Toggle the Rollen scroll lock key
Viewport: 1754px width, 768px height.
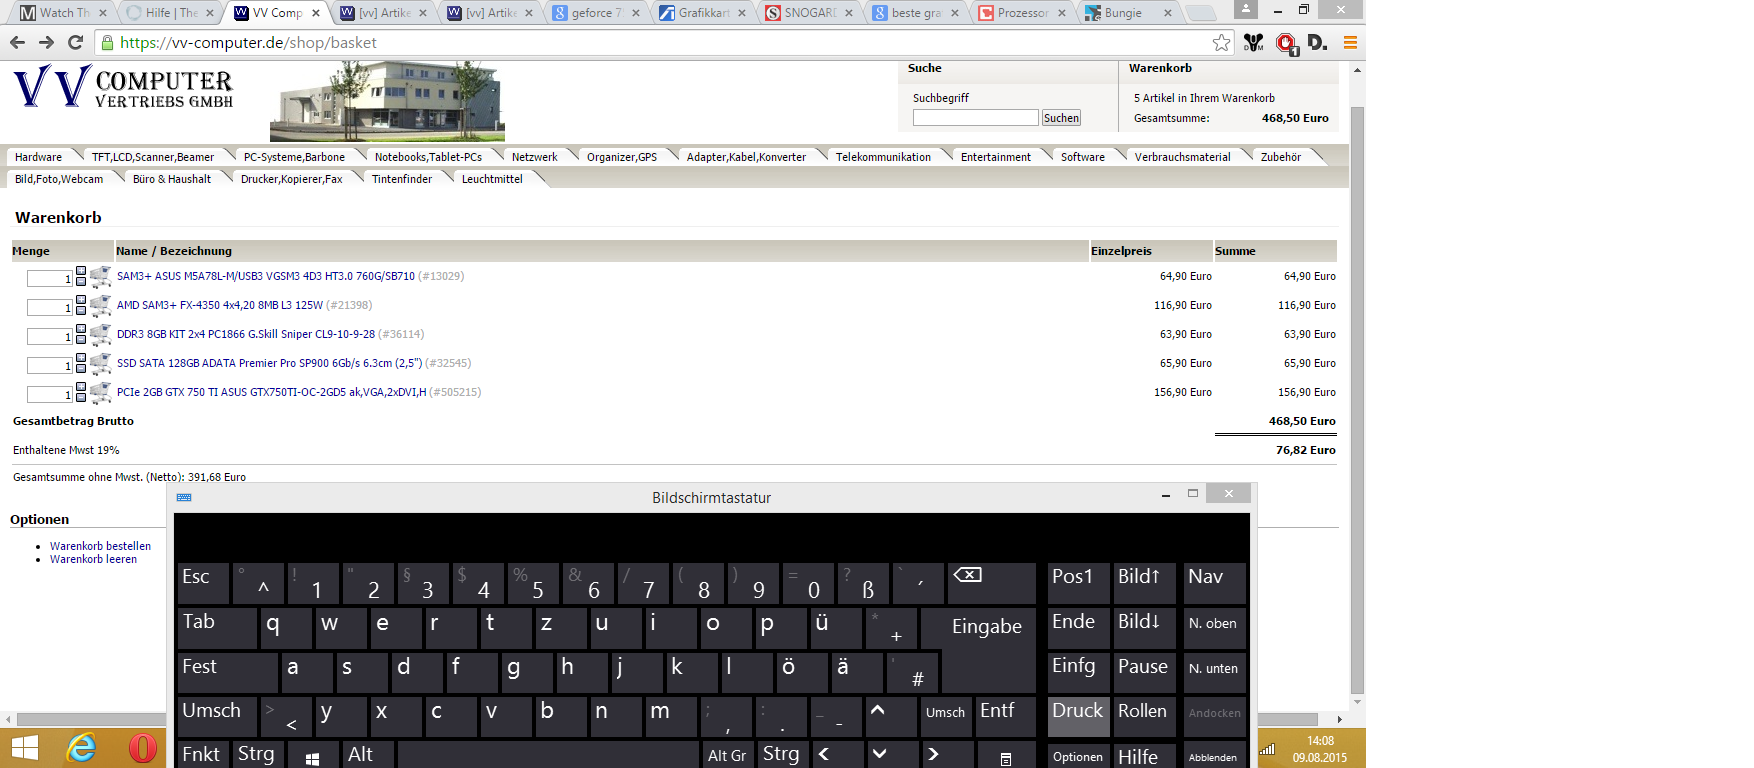coord(1145,716)
